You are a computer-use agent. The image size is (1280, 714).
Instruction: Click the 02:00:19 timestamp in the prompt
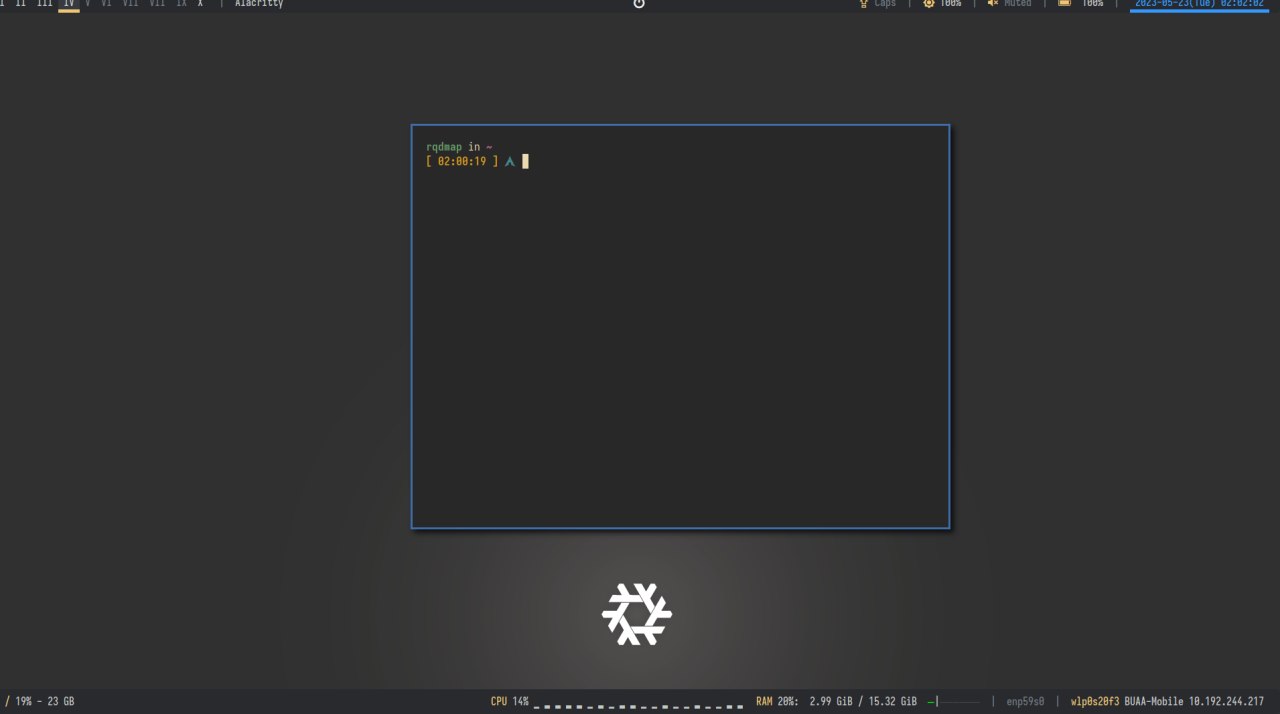(x=462, y=161)
